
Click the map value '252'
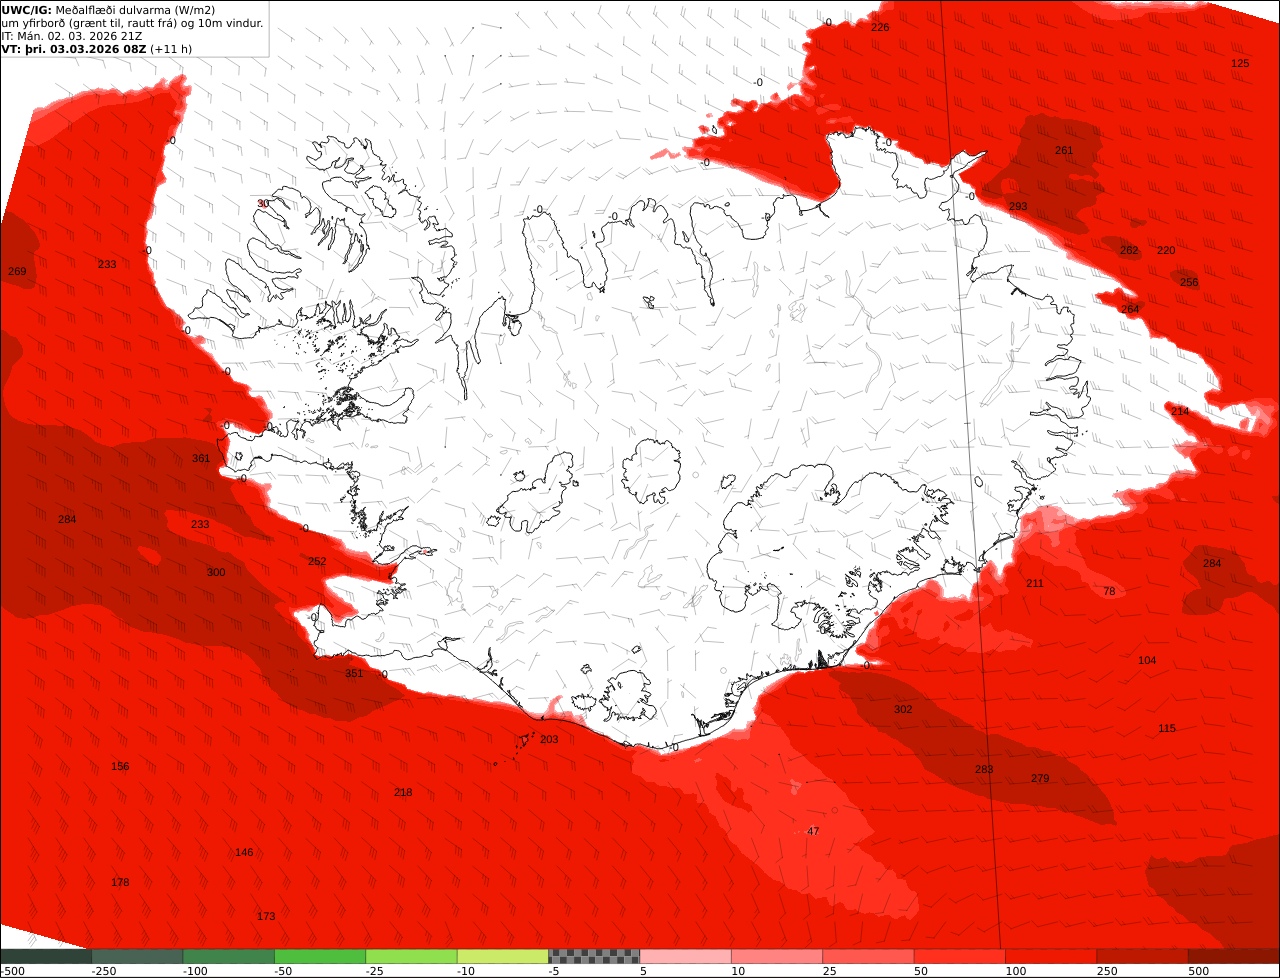coord(317,561)
